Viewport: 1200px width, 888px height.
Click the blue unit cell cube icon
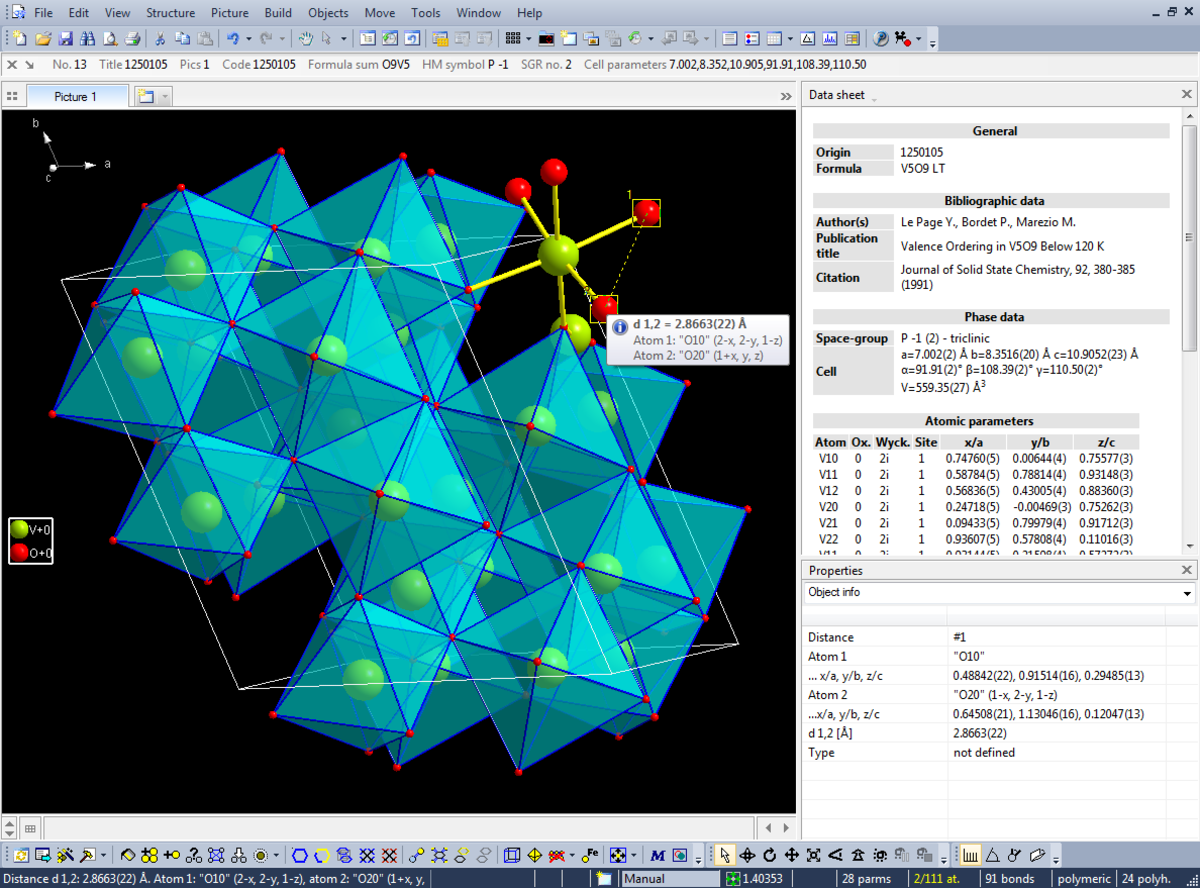[512, 855]
